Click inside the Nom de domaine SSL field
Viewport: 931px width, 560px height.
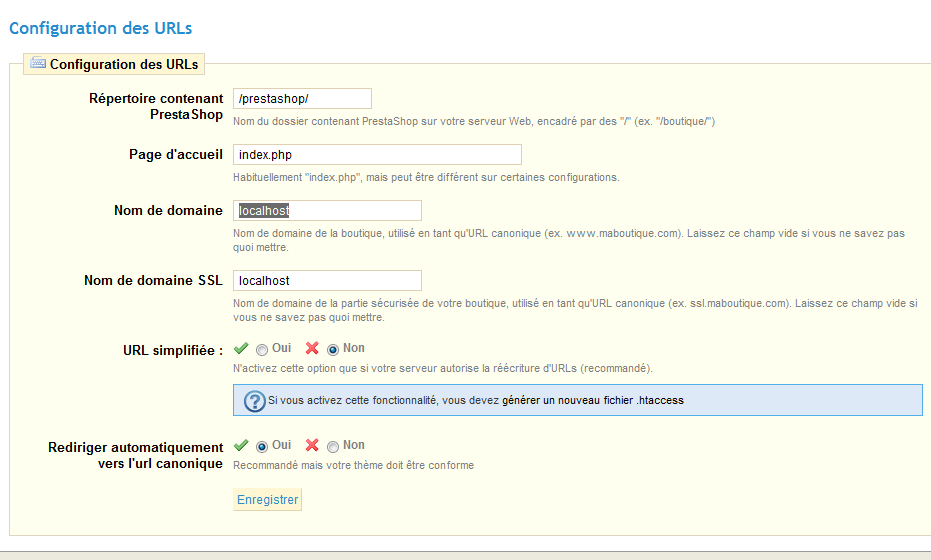327,280
